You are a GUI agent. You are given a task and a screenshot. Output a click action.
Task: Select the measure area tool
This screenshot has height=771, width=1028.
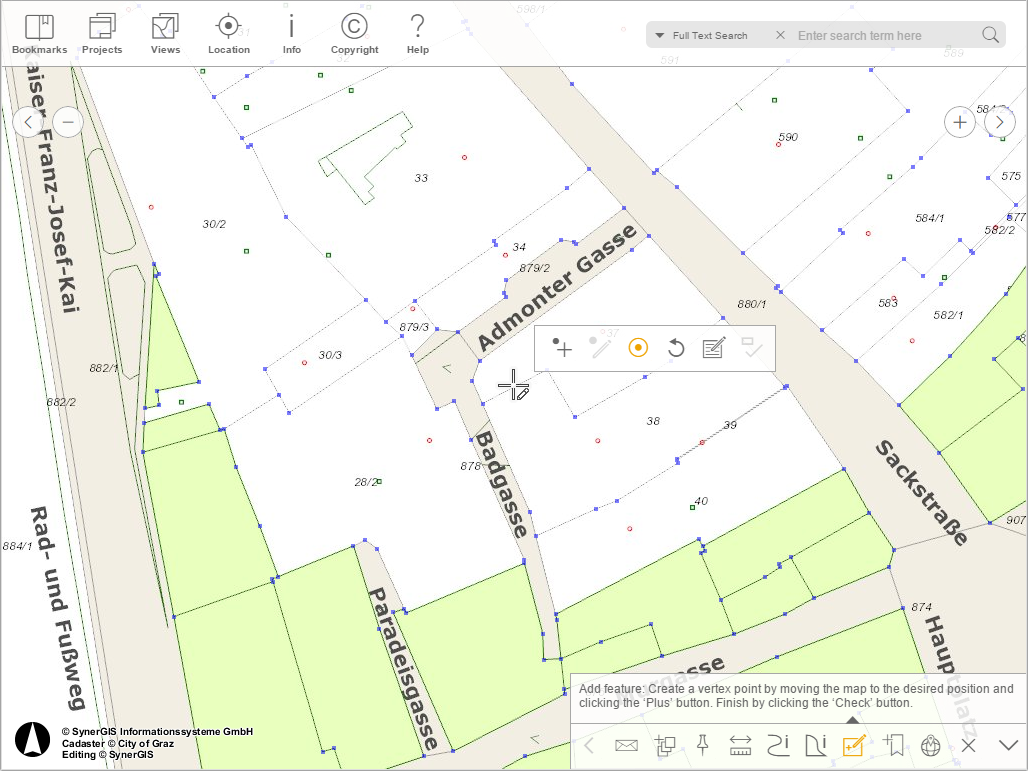pyautogui.click(x=816, y=745)
